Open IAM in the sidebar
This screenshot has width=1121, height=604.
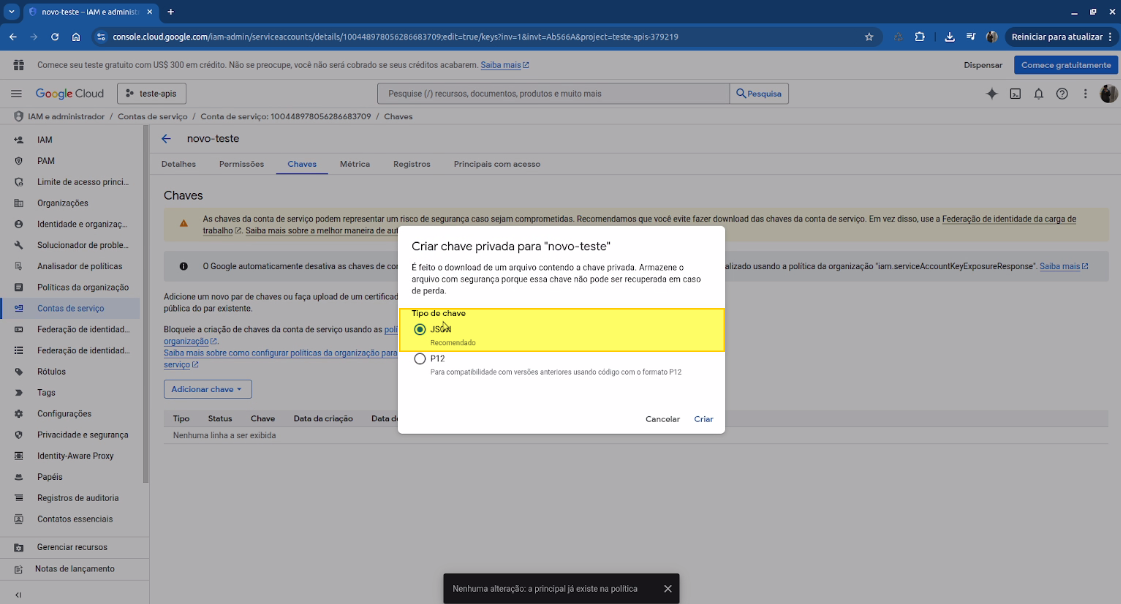point(71,140)
